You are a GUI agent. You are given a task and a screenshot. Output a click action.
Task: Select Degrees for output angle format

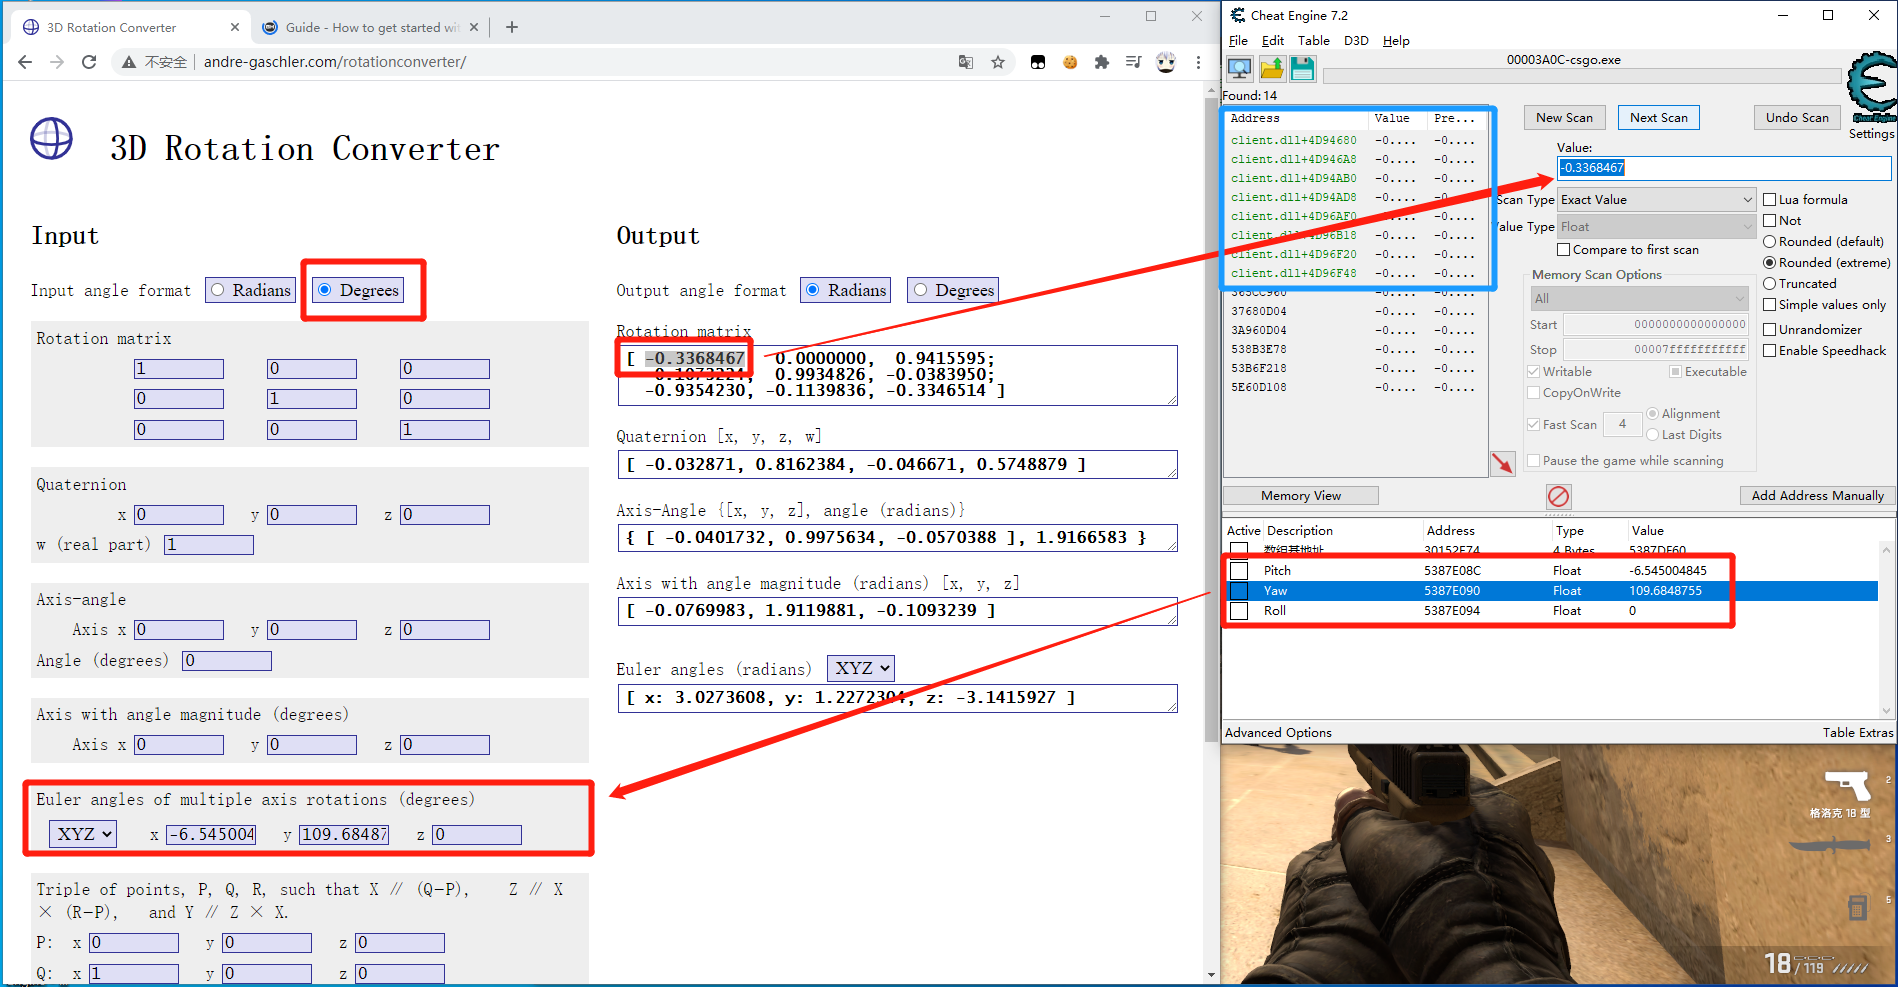(x=920, y=290)
